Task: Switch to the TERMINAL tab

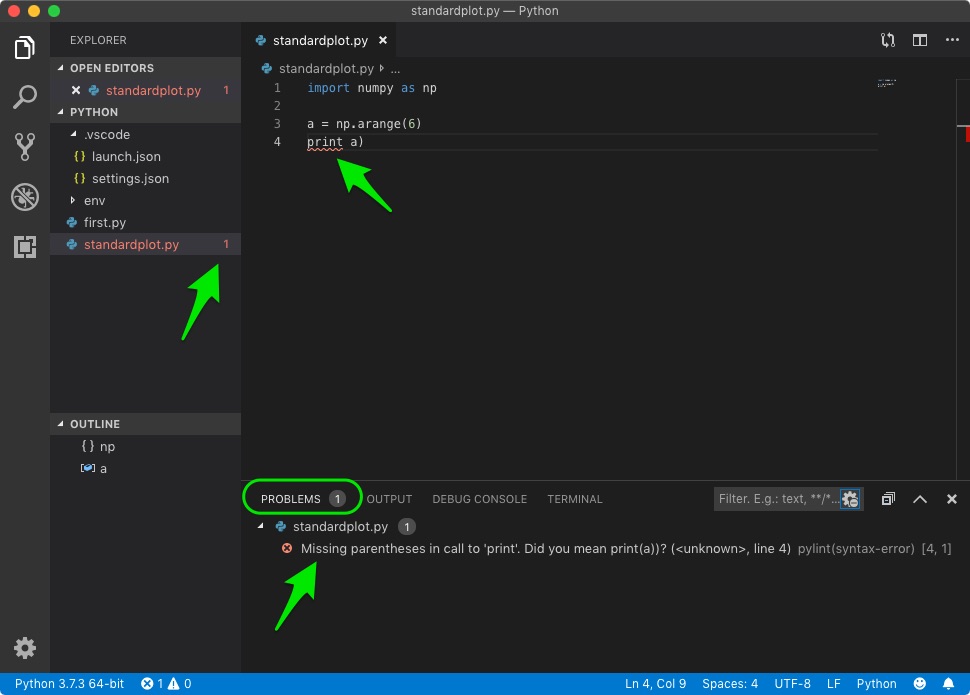Action: click(x=574, y=498)
